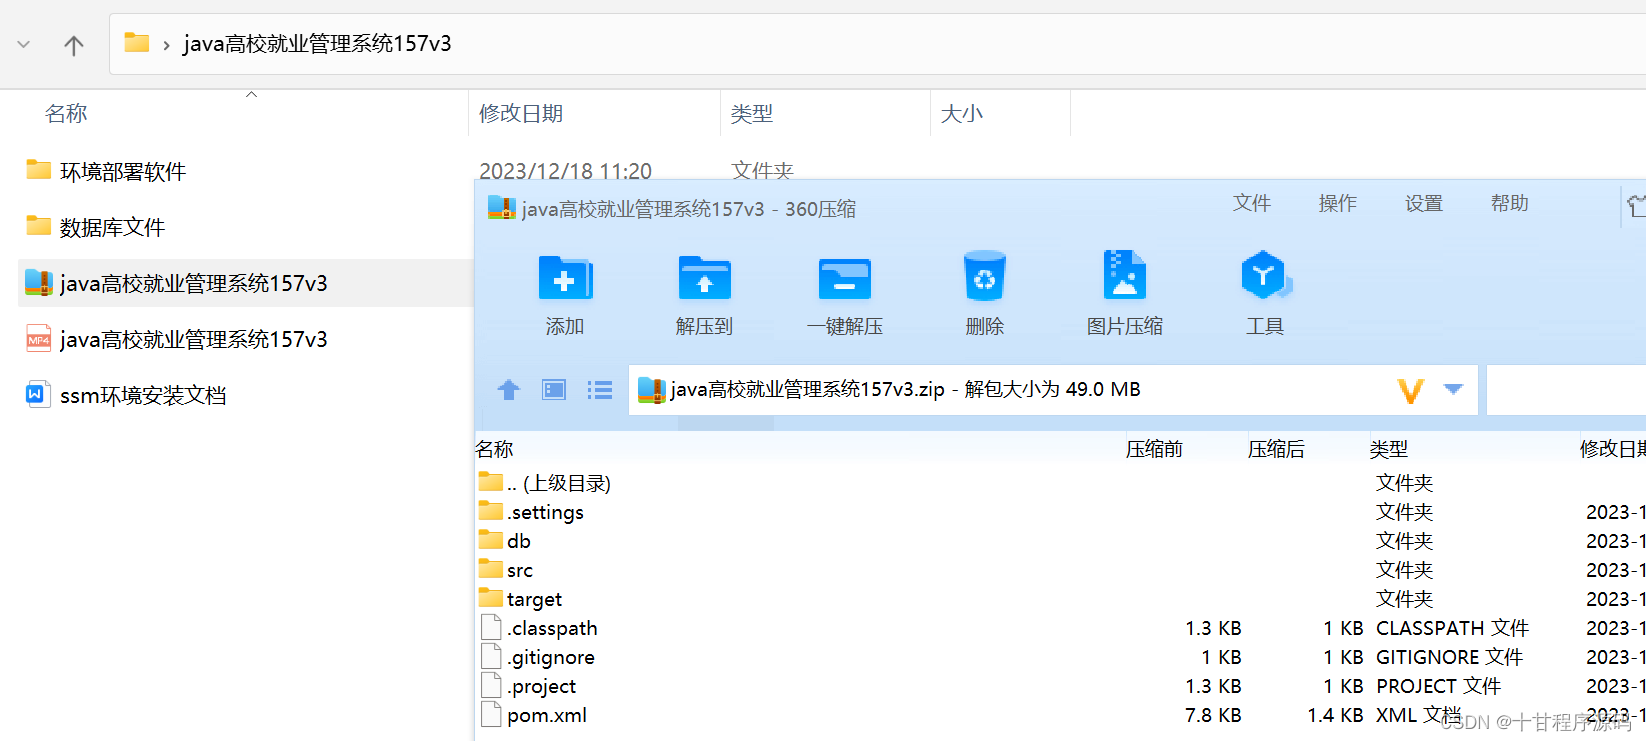
Task: Click the 7.8 KB size of pom.xml
Action: [x=1213, y=715]
